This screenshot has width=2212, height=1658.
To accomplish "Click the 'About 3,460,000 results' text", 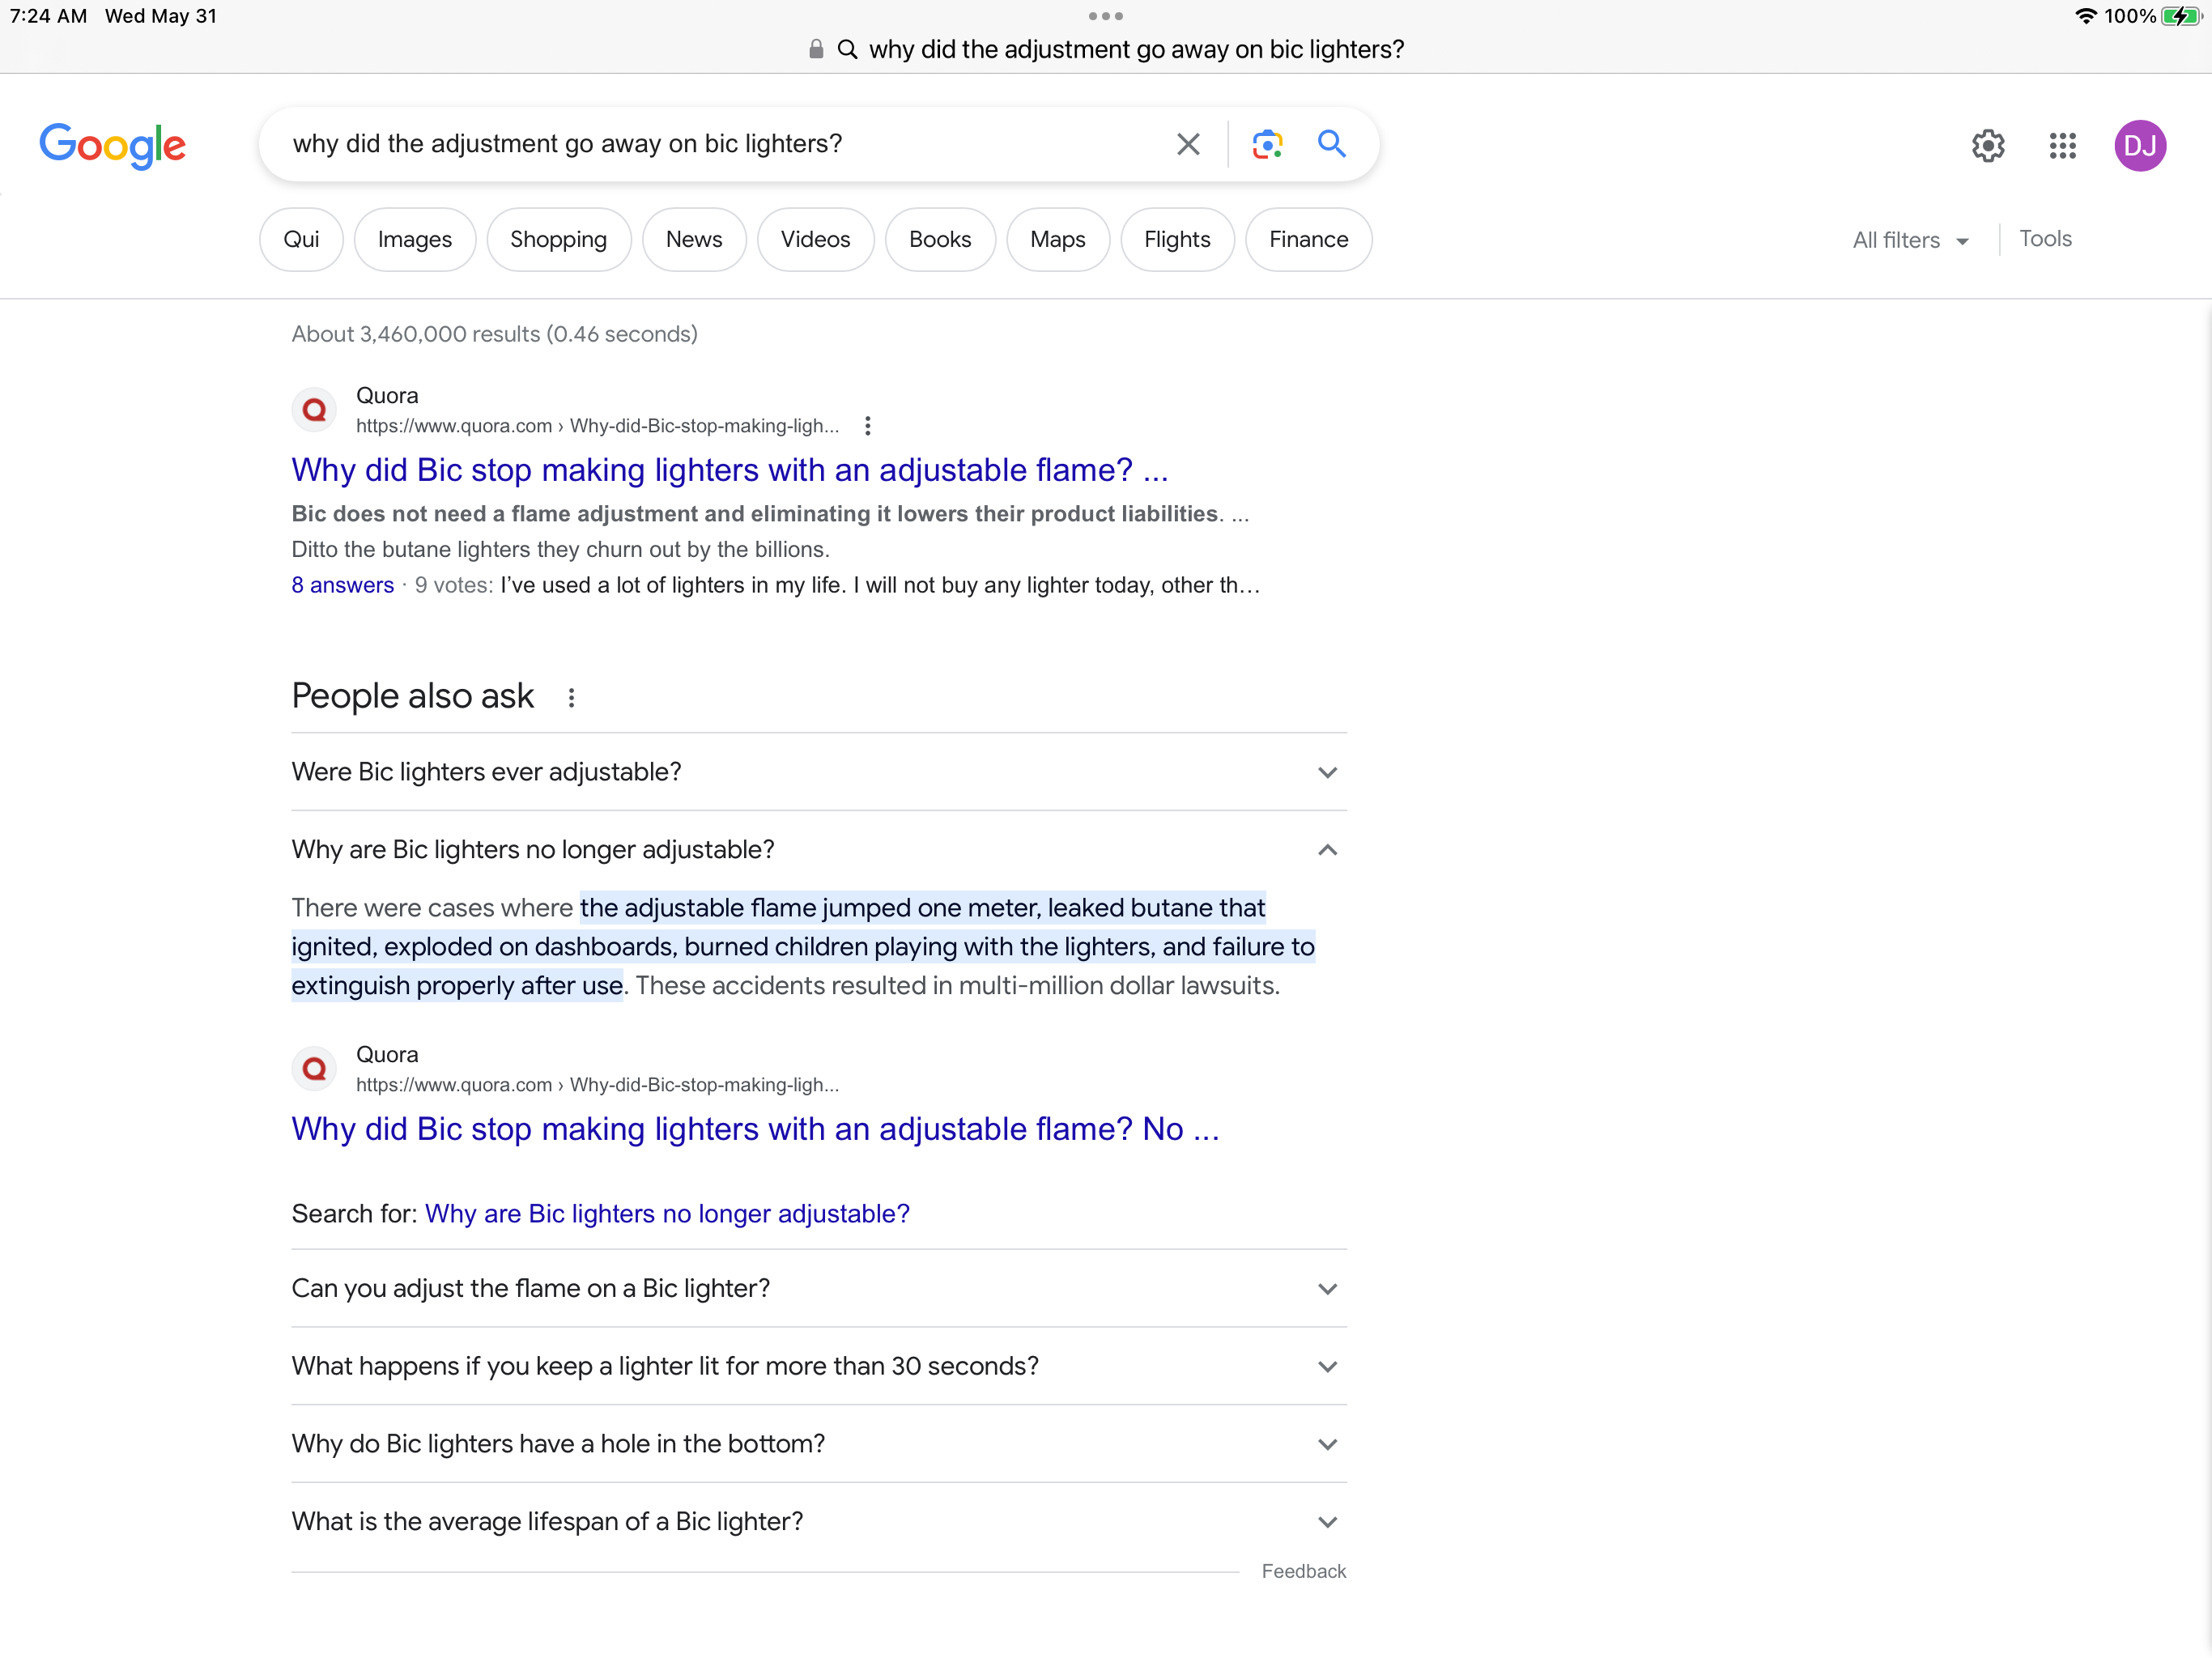I will coord(495,334).
